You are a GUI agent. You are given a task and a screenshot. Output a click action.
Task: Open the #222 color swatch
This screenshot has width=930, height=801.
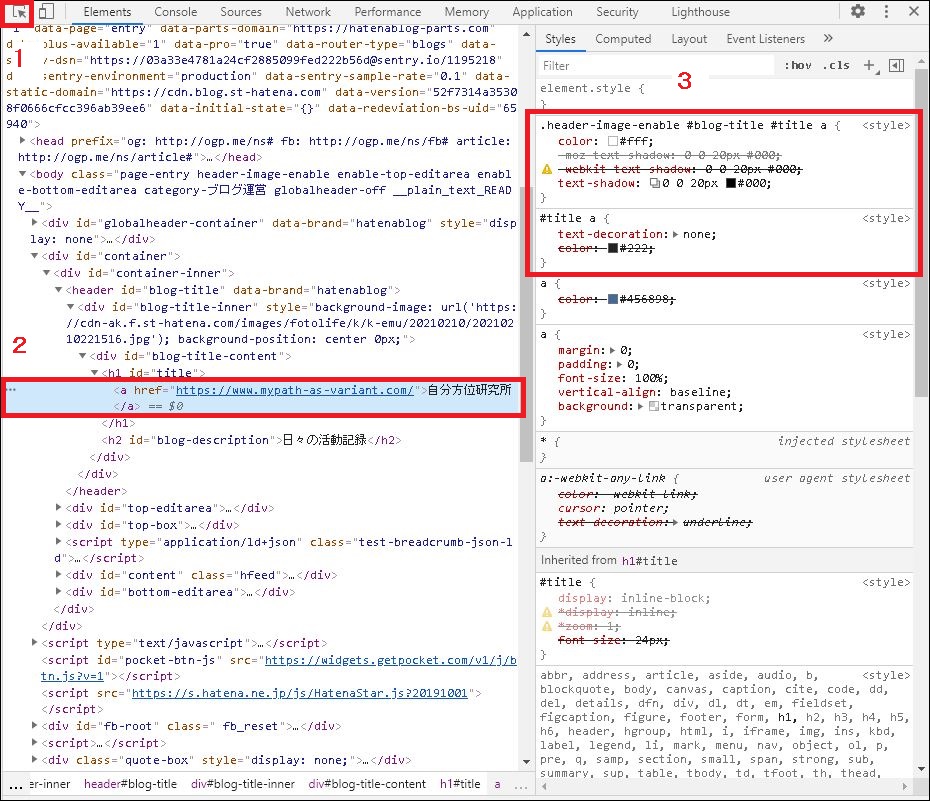[613, 248]
